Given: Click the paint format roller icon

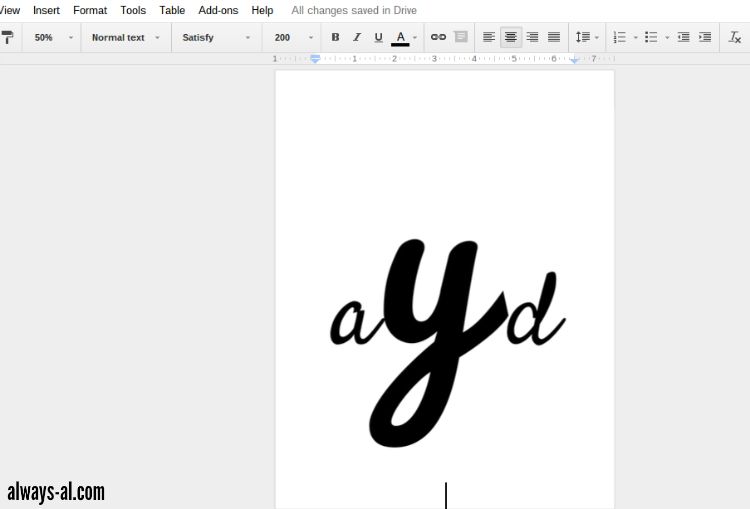Looking at the screenshot, I should point(7,37).
